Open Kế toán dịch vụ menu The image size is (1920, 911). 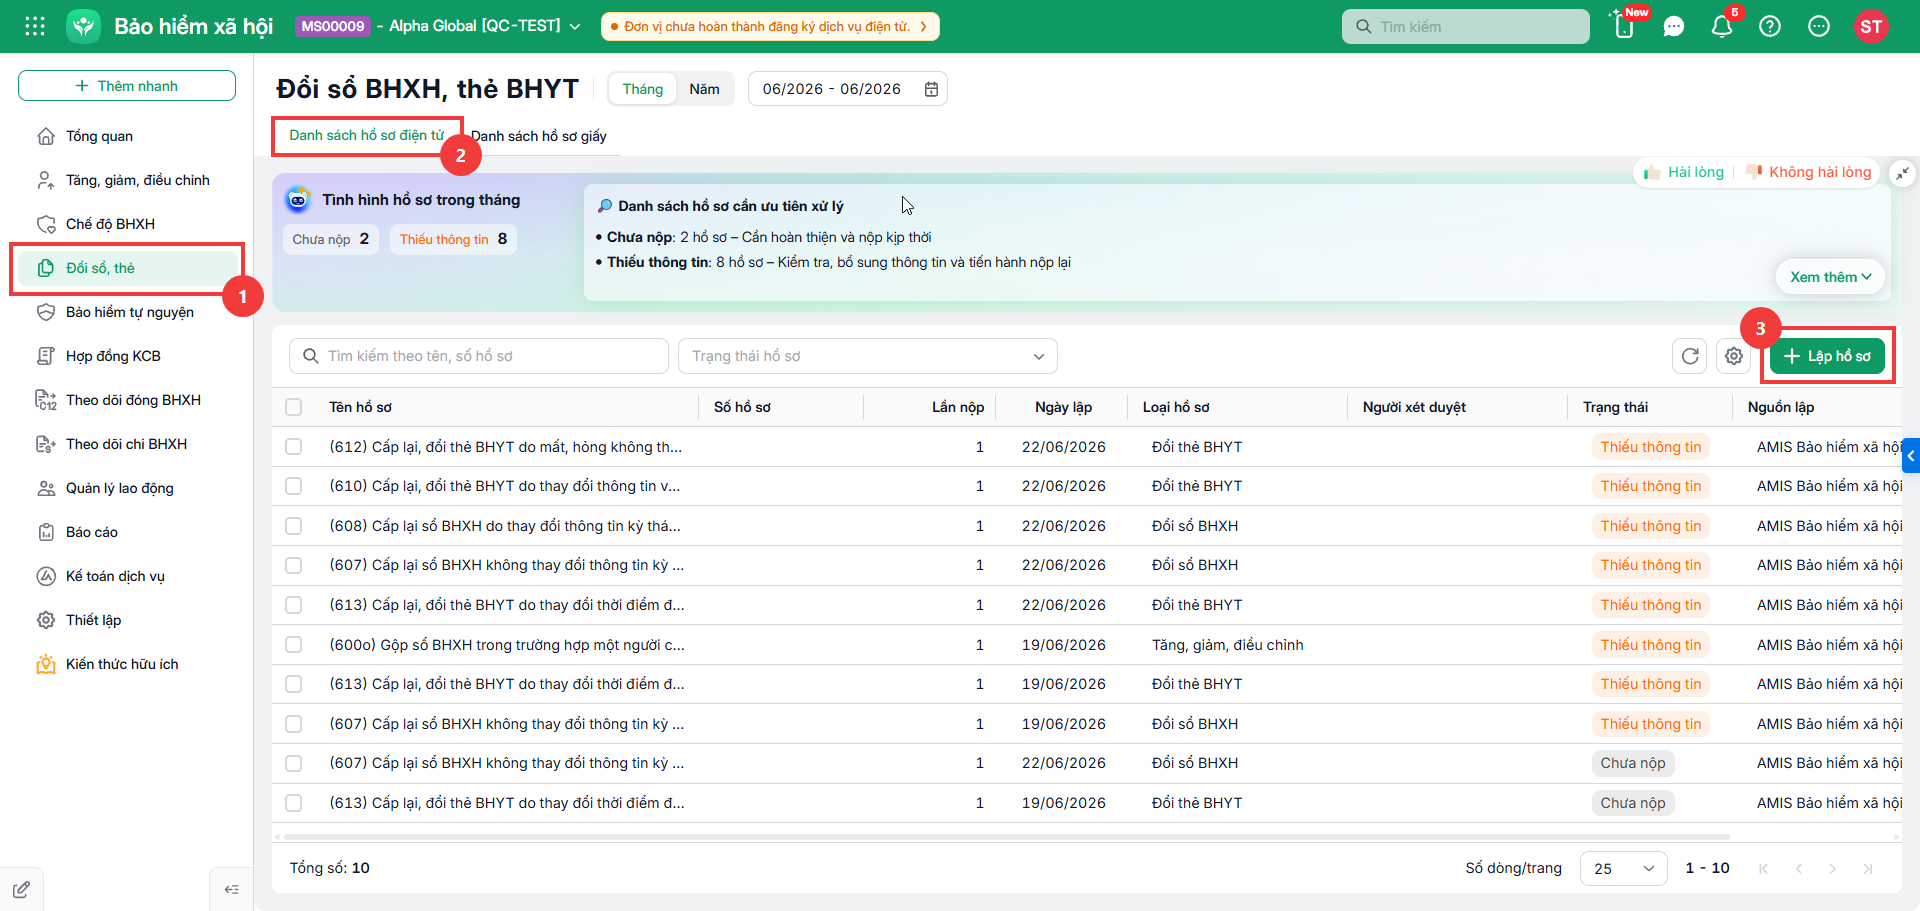point(128,576)
